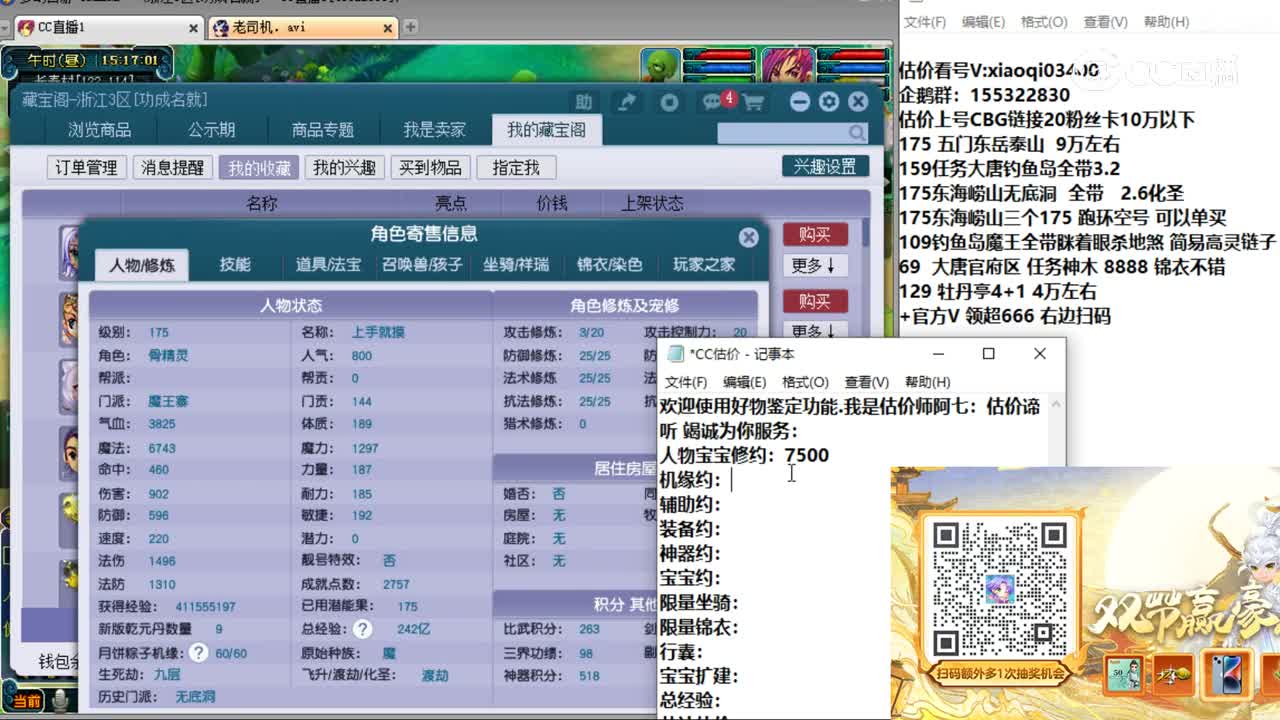Close the CC直播1 tab

[x=193, y=28]
